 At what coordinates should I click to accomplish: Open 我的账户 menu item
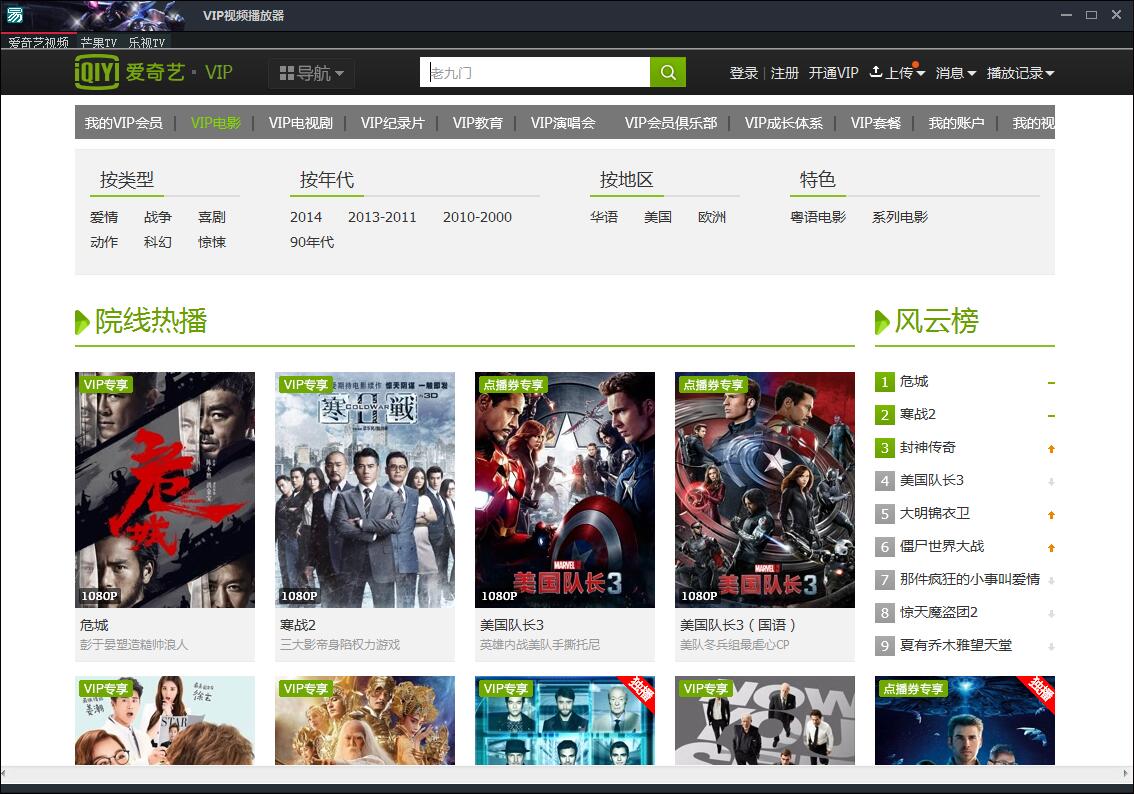956,123
